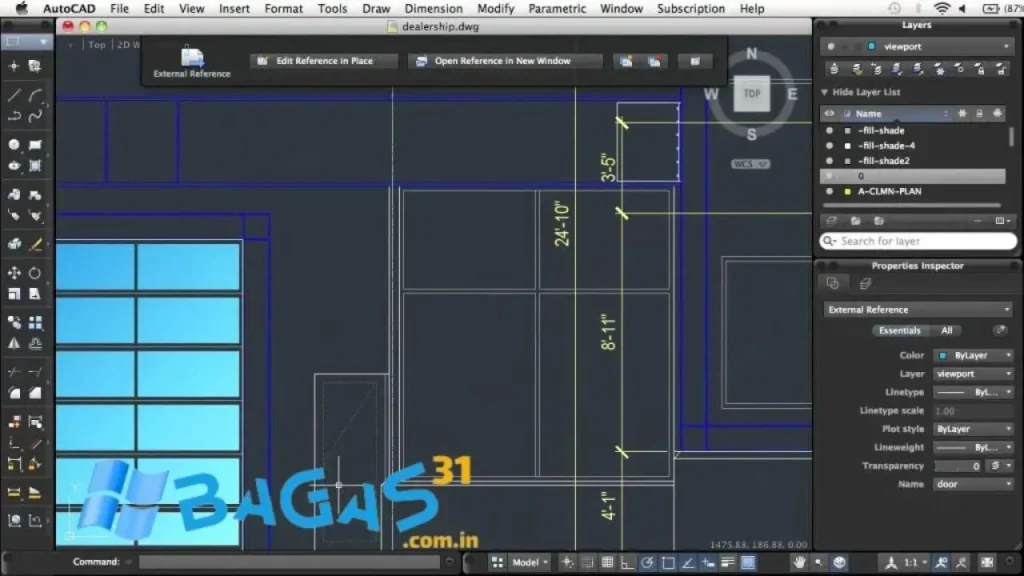Select the Line tool in tool palette
Viewport: 1024px width, 576px height.
coord(14,96)
